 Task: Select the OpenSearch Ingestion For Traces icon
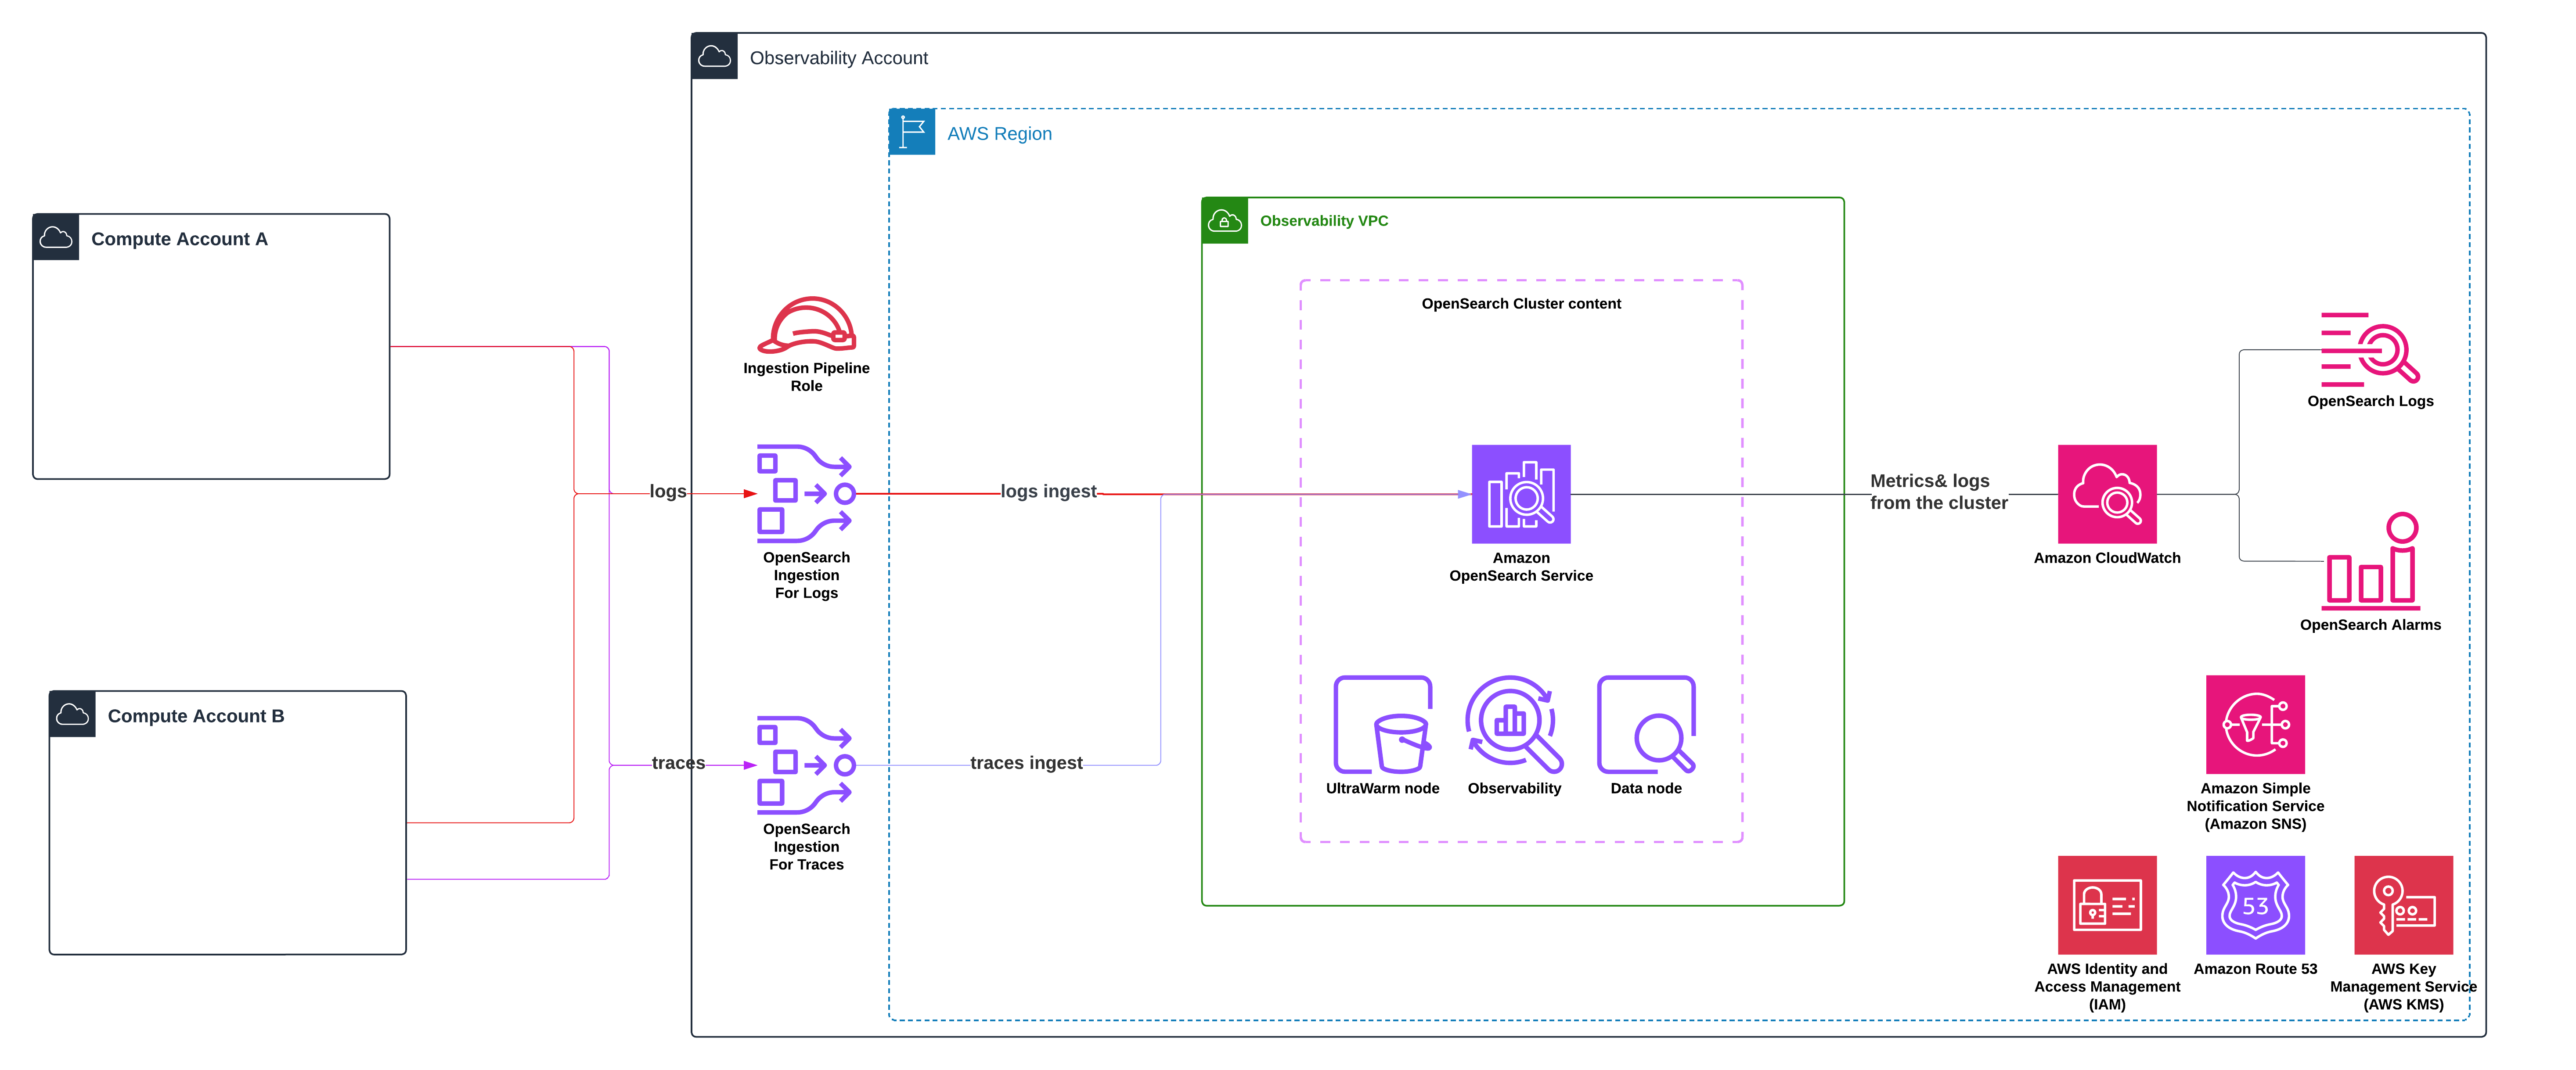[x=806, y=765]
